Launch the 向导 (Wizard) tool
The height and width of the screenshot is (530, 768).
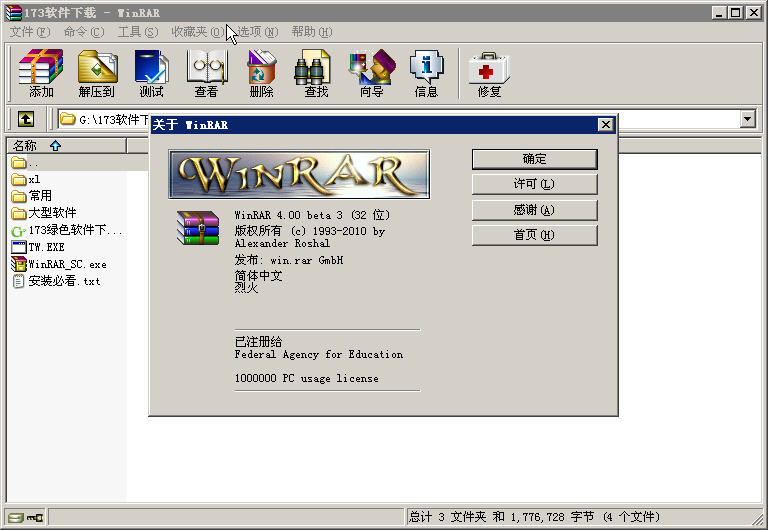click(x=371, y=73)
